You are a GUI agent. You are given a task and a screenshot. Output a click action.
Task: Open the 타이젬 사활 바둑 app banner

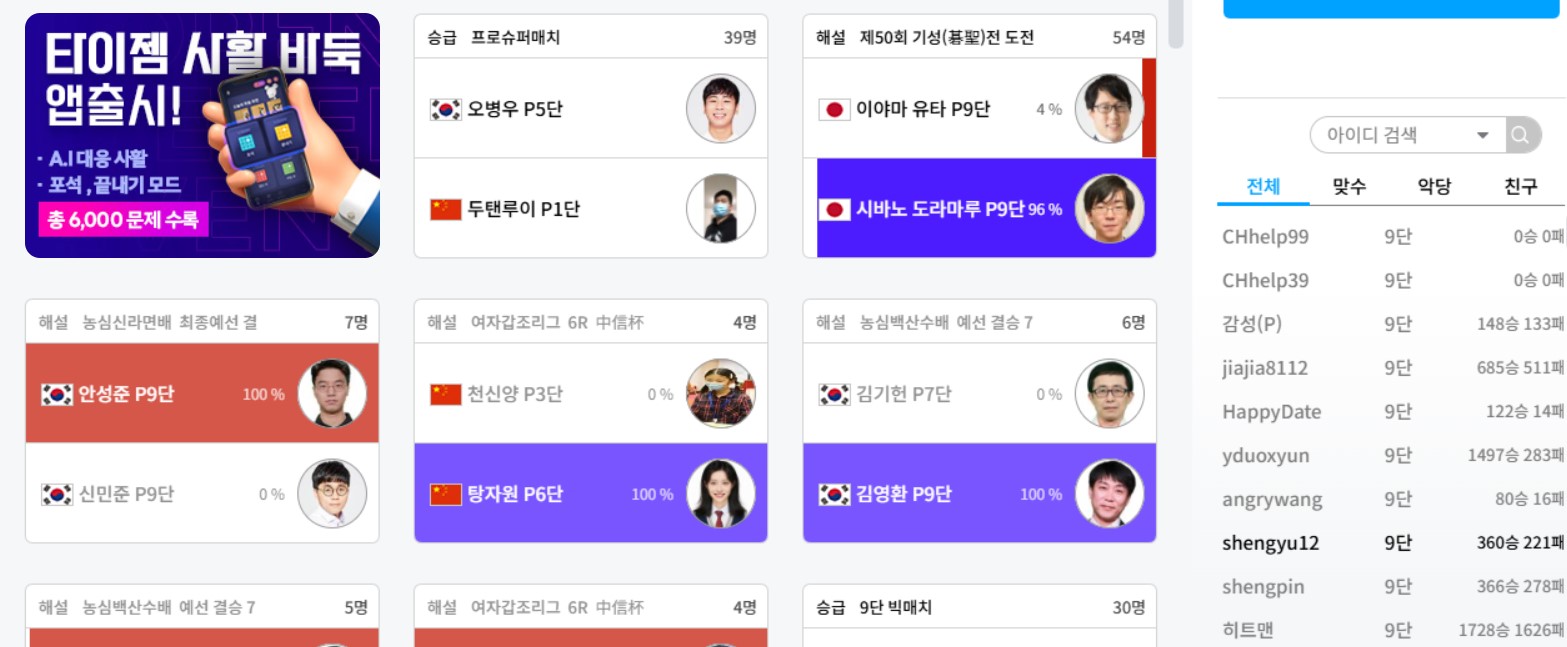click(x=203, y=128)
